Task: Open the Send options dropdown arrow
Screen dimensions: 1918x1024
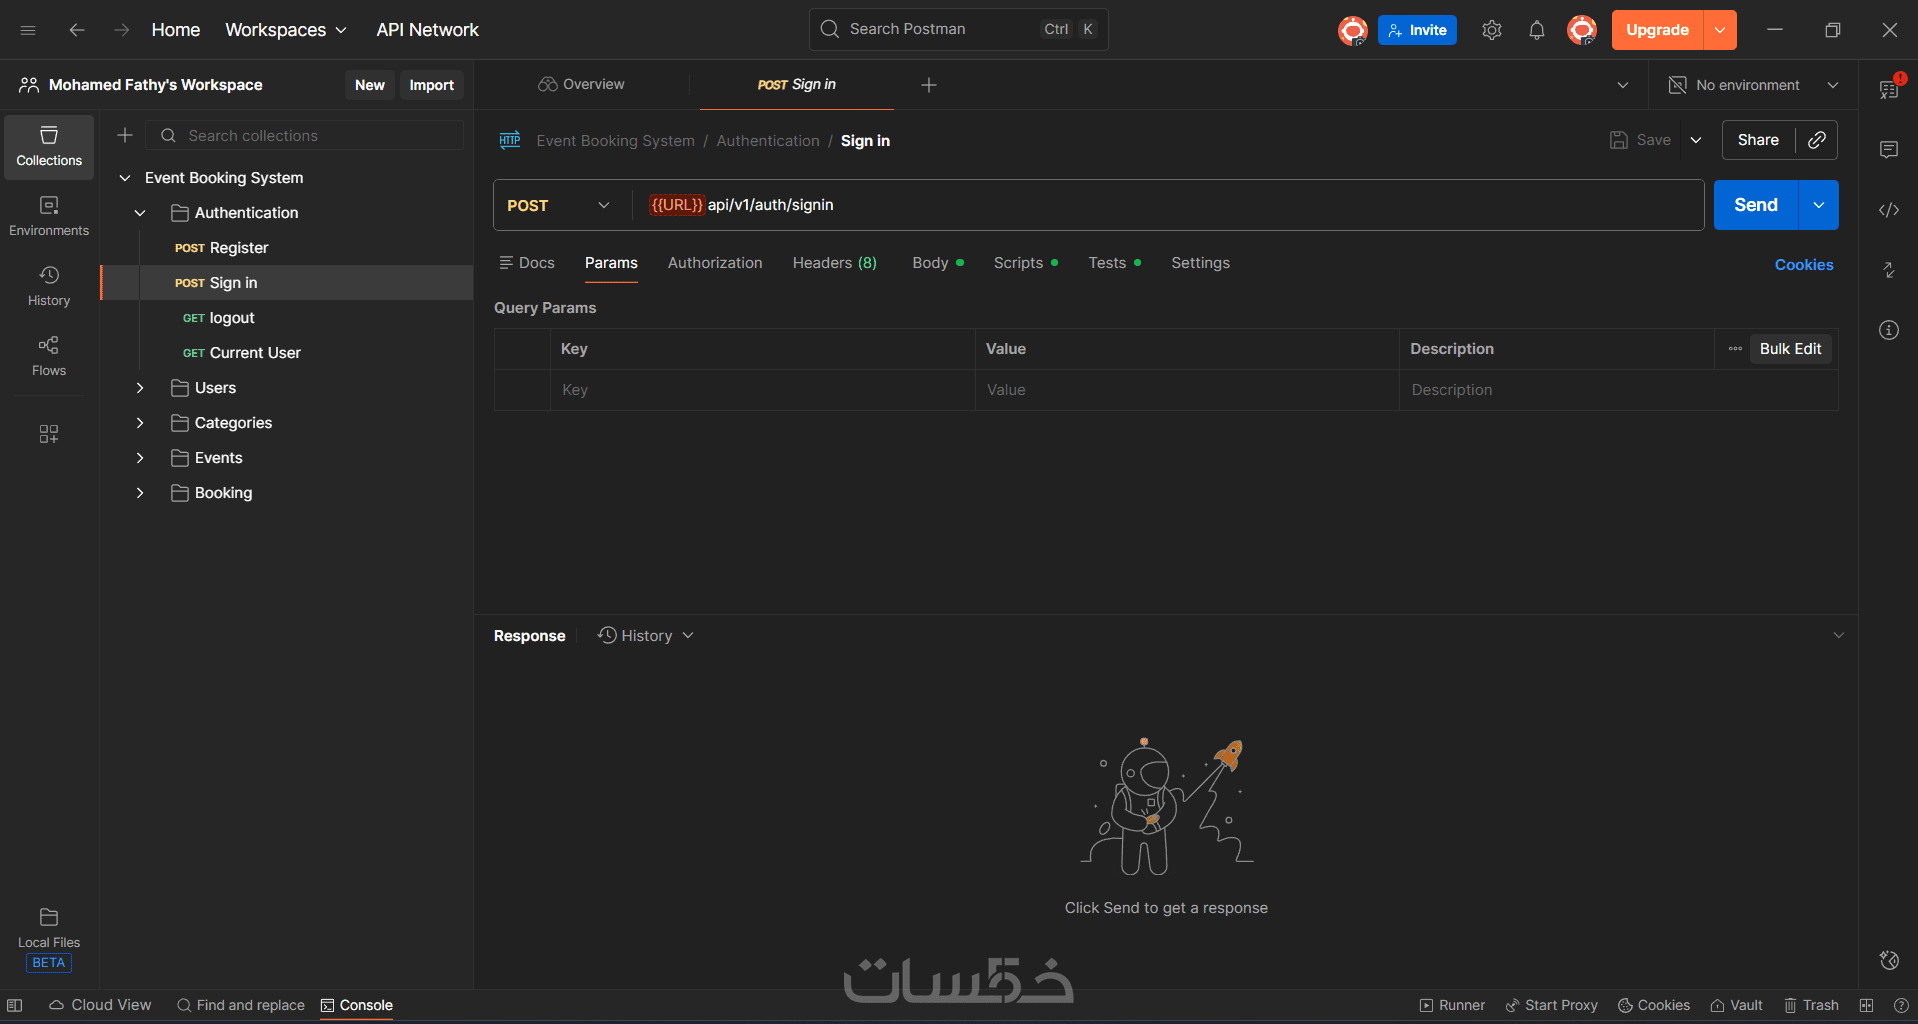Action: 1819,205
